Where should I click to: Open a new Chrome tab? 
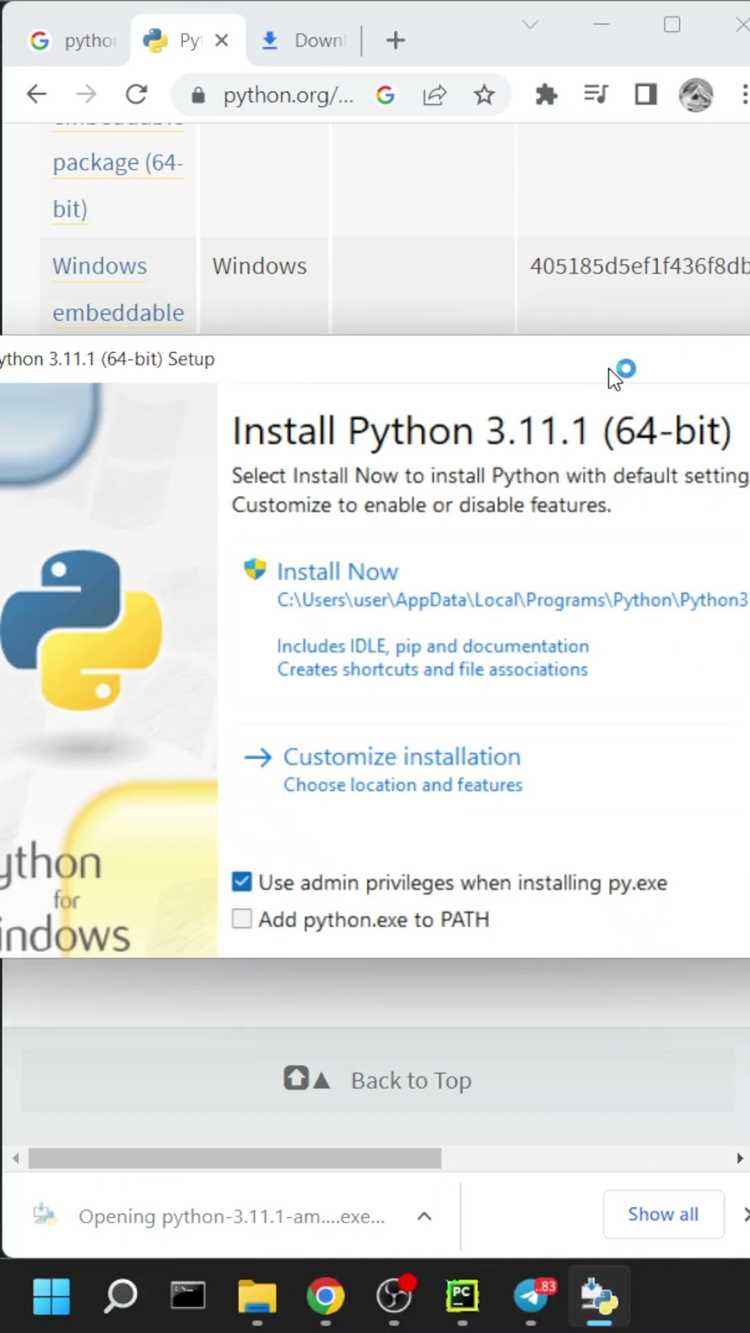click(396, 40)
